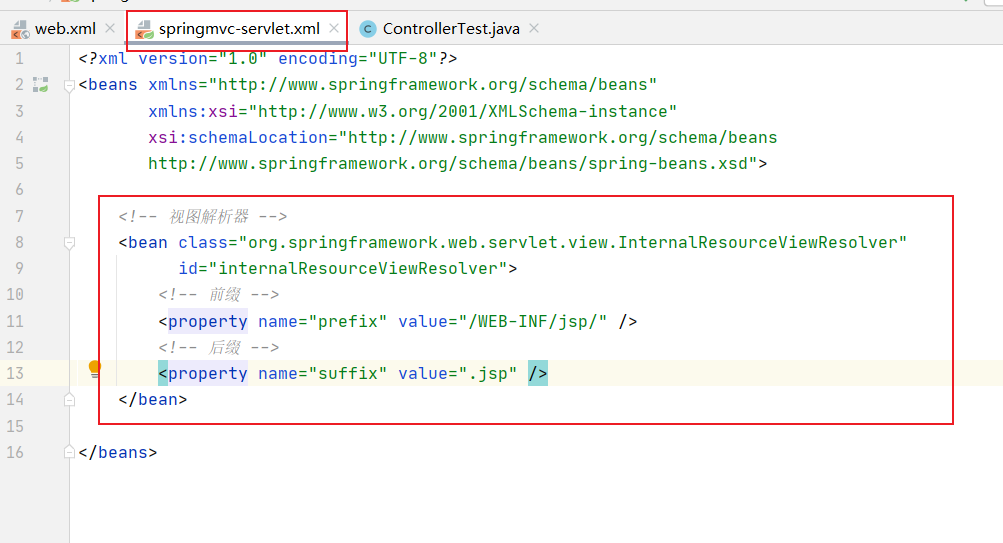Fold block at closing bean tag on line 14
Viewport: 1003px width, 543px height.
(x=69, y=399)
